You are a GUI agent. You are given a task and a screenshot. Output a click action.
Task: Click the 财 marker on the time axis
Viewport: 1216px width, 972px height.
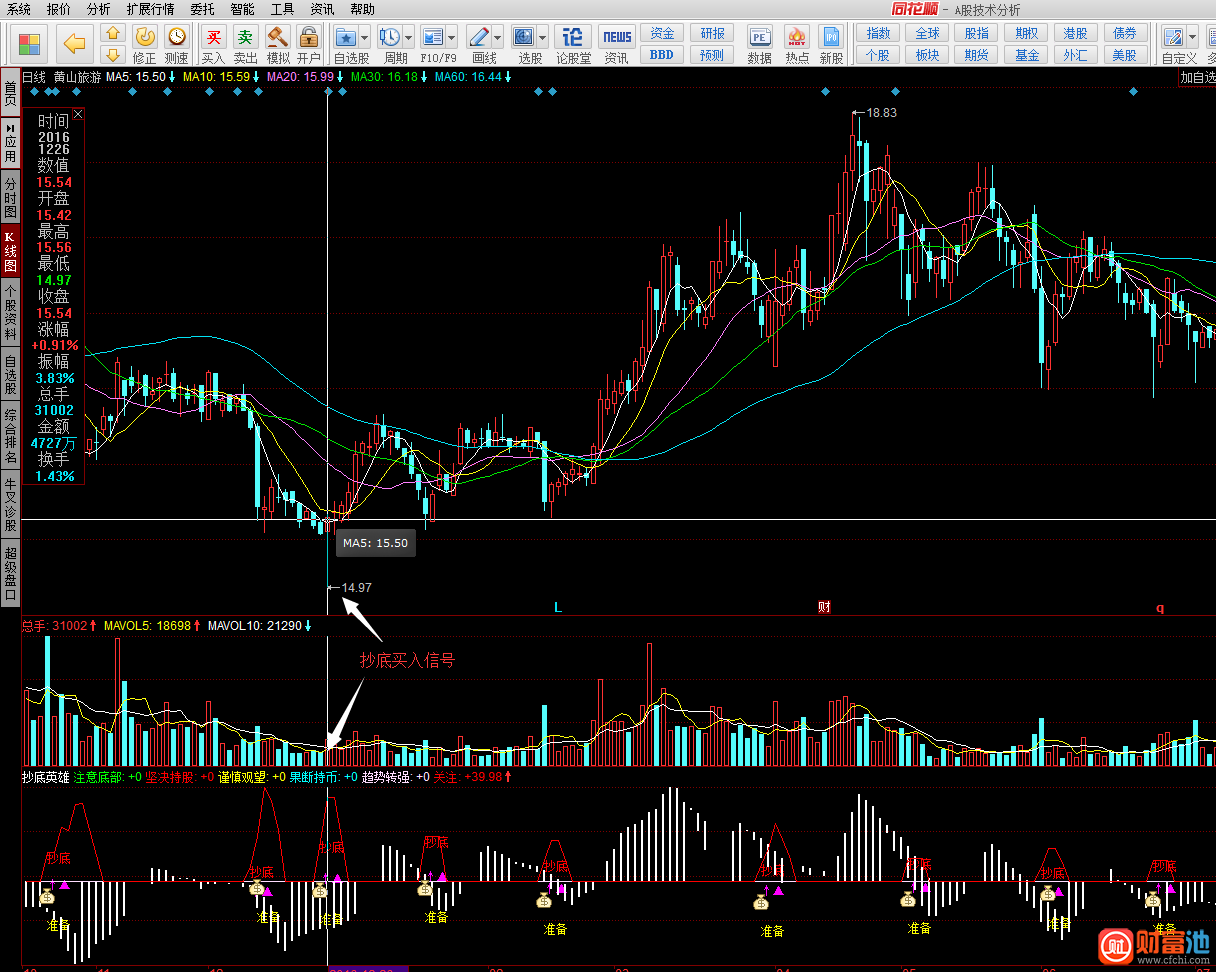[824, 607]
